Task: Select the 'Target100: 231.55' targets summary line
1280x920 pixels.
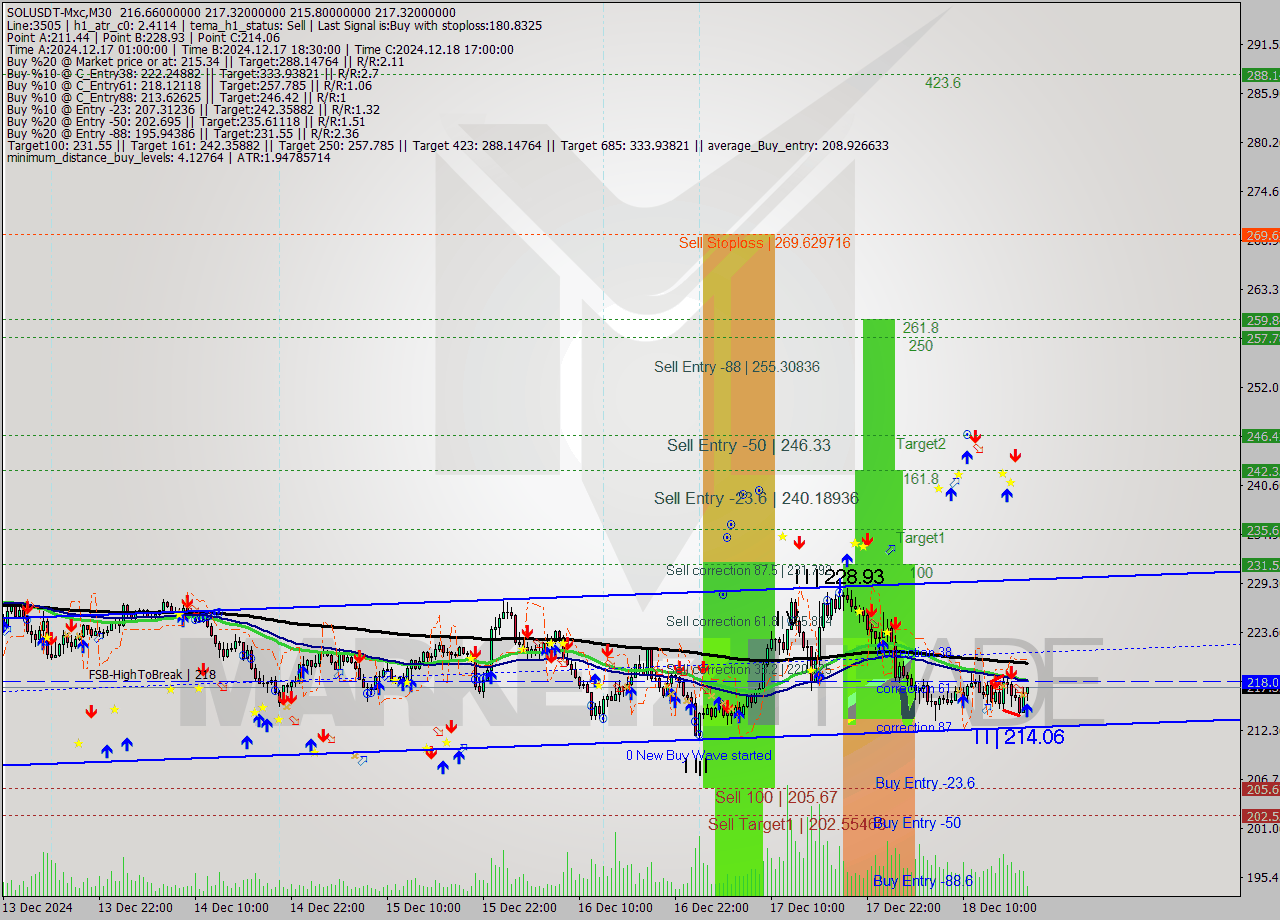Action: pos(447,145)
